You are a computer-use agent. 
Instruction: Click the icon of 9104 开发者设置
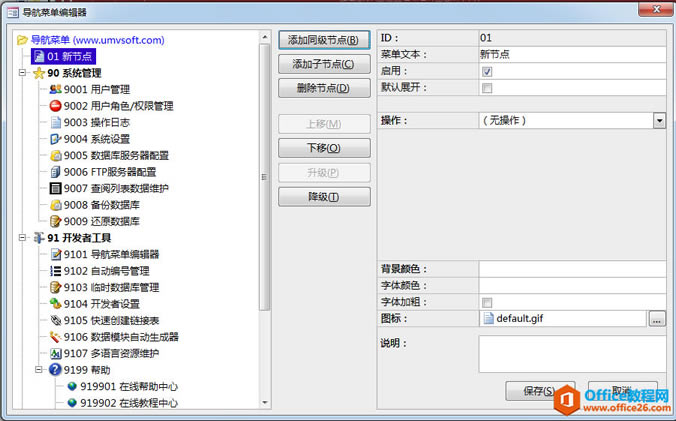[x=56, y=304]
